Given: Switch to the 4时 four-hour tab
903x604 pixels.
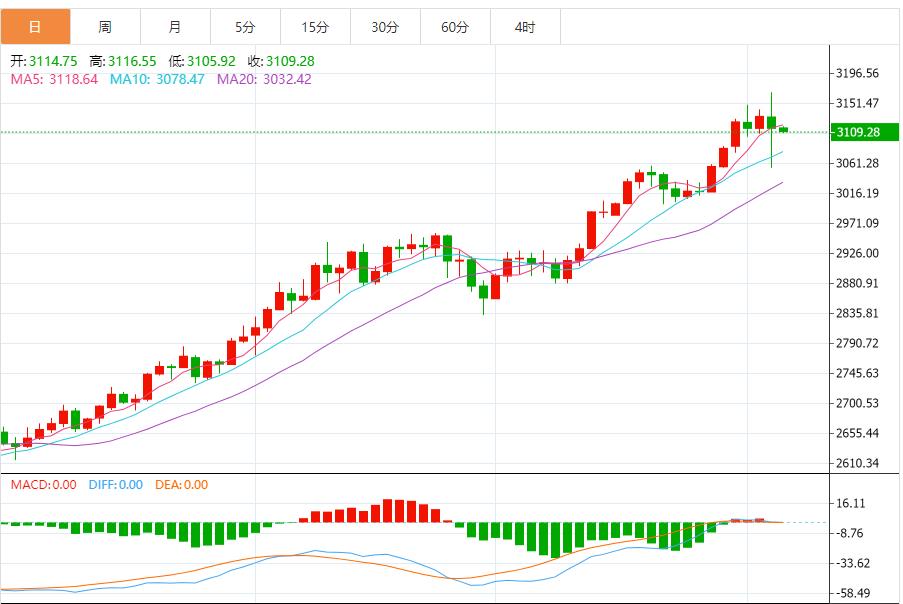Looking at the screenshot, I should (526, 26).
